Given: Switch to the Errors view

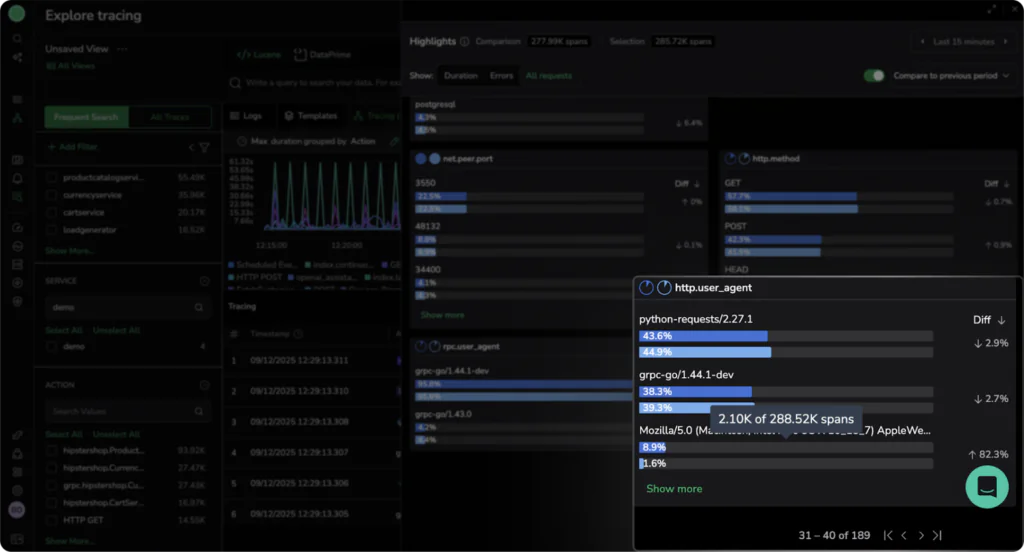Looking at the screenshot, I should point(501,76).
